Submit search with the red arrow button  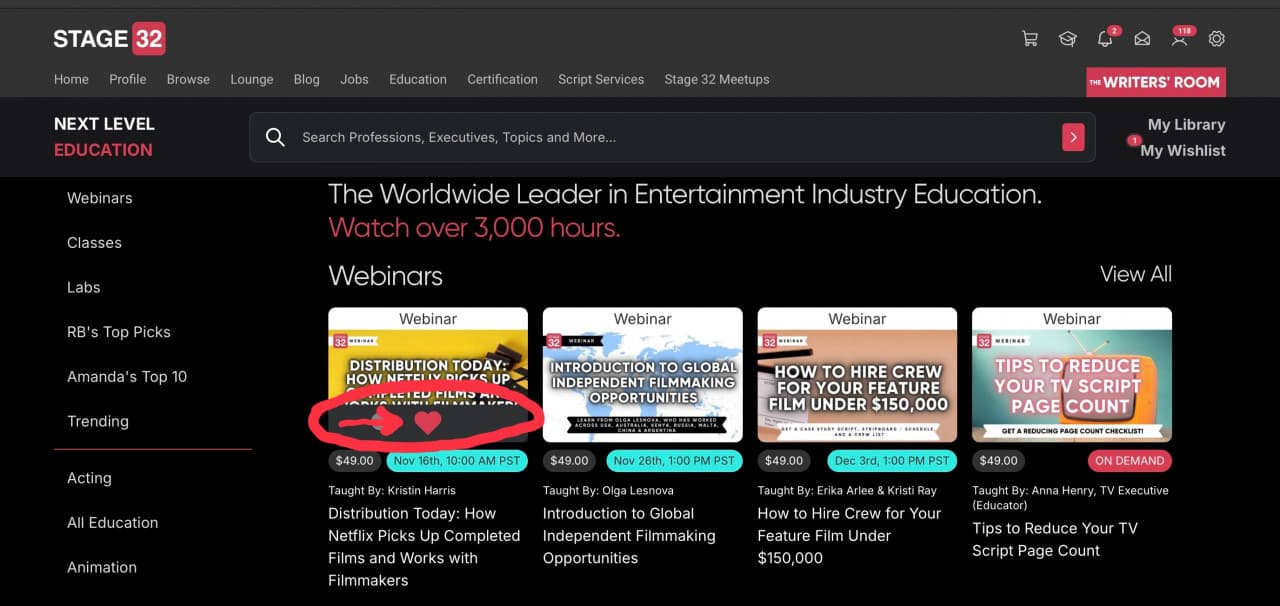coord(1073,137)
